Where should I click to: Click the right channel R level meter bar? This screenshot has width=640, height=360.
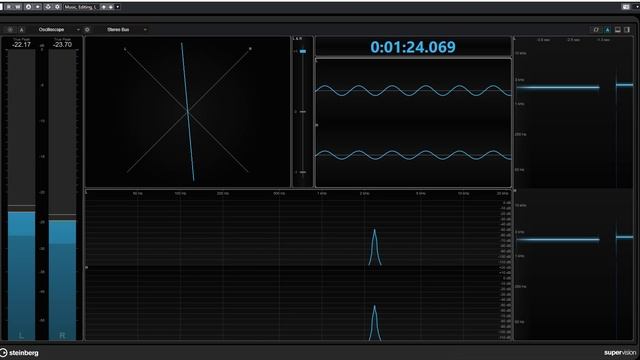click(62, 195)
